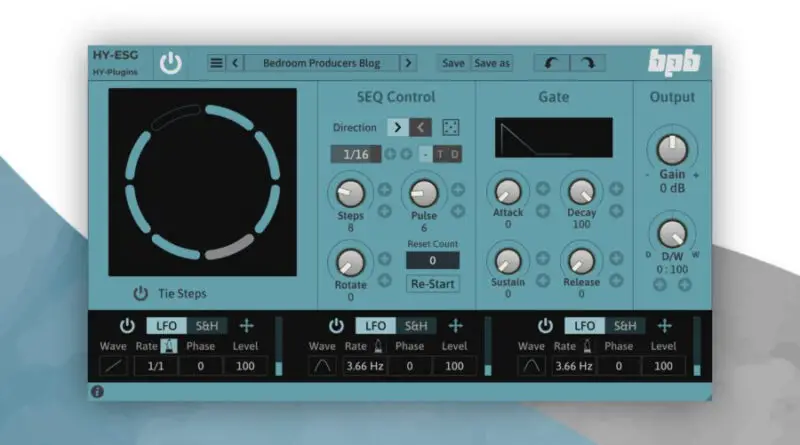Click left modulation slot under D/W
The height and width of the screenshot is (445, 800).
pyautogui.click(x=660, y=285)
